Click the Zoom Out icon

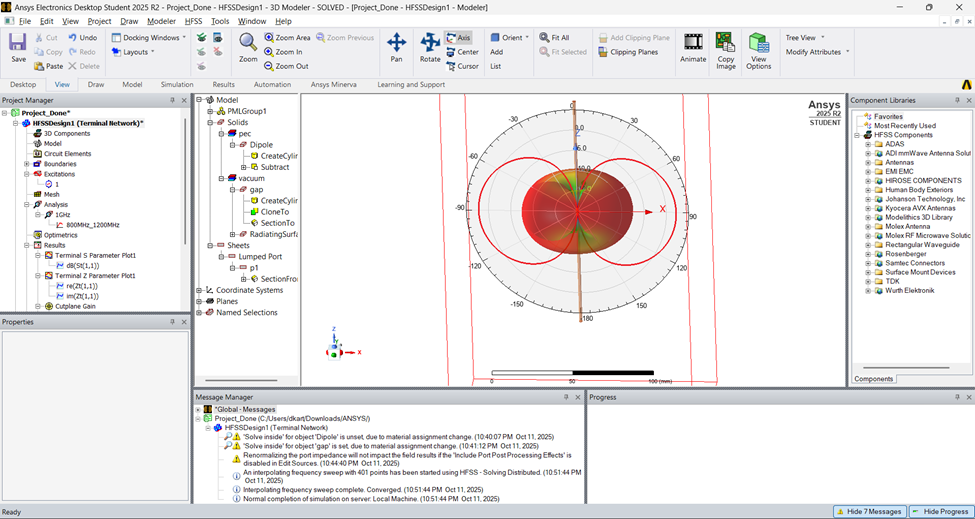coord(269,66)
